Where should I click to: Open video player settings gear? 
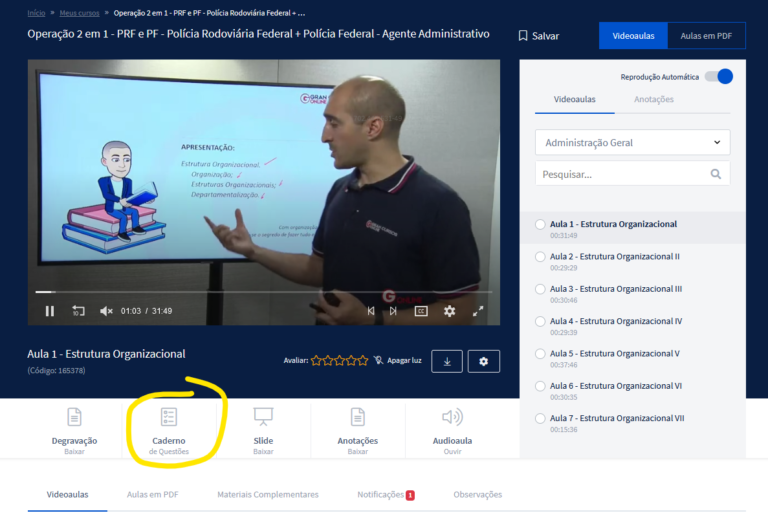449,311
